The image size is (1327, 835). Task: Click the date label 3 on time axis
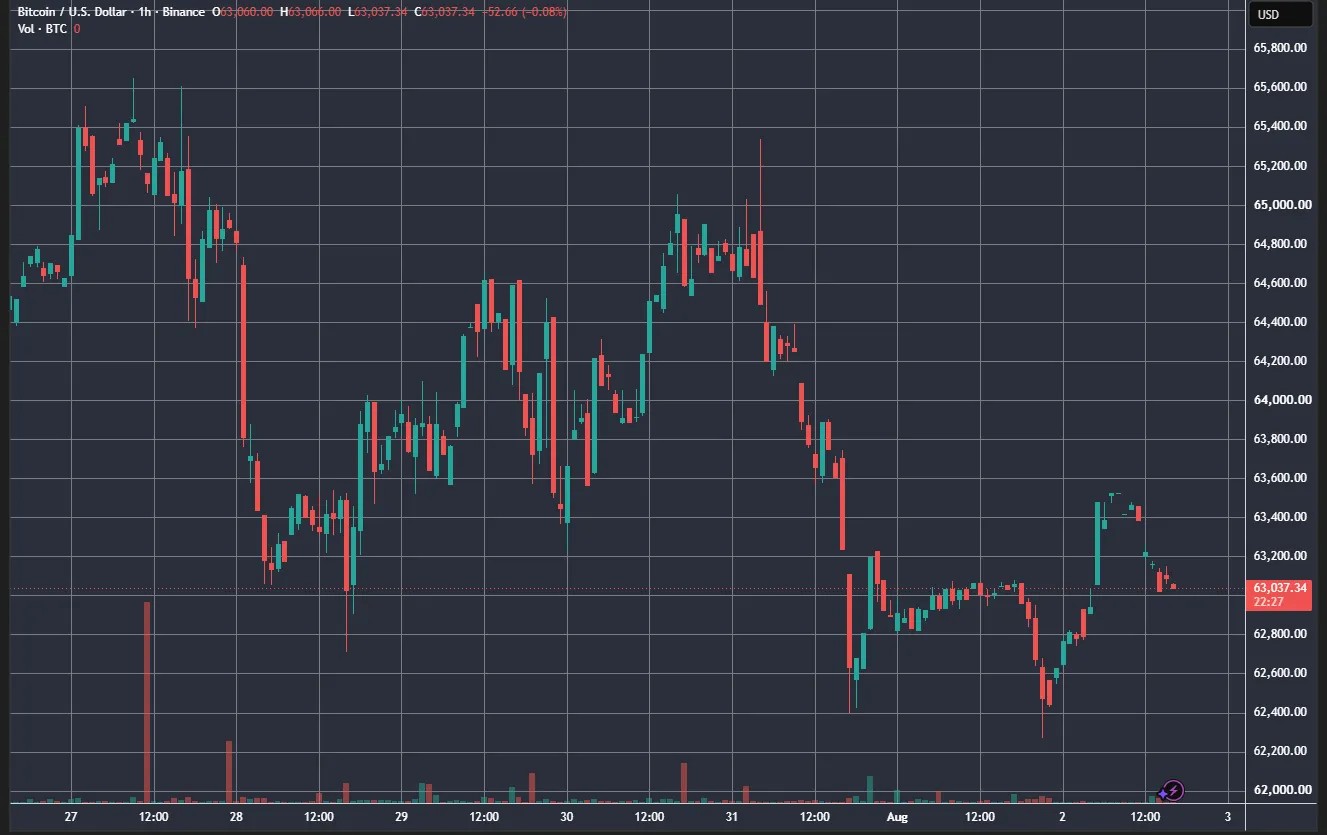click(1227, 817)
